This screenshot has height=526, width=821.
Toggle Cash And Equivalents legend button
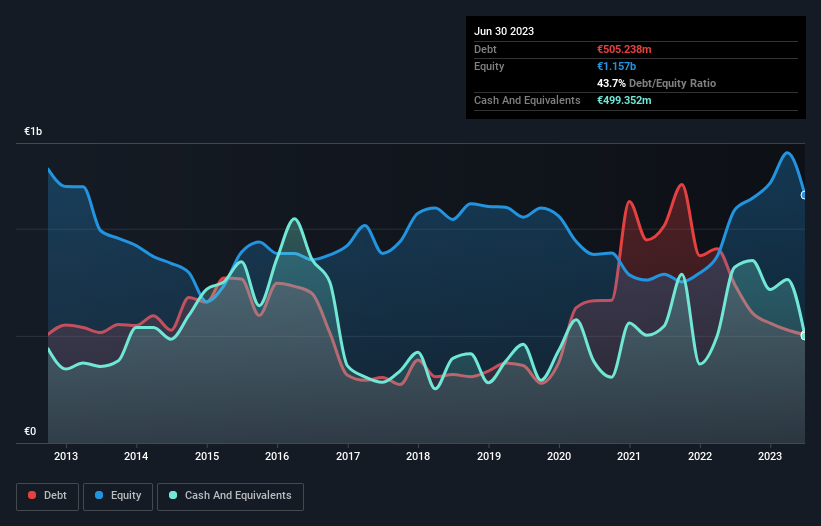pyautogui.click(x=230, y=496)
